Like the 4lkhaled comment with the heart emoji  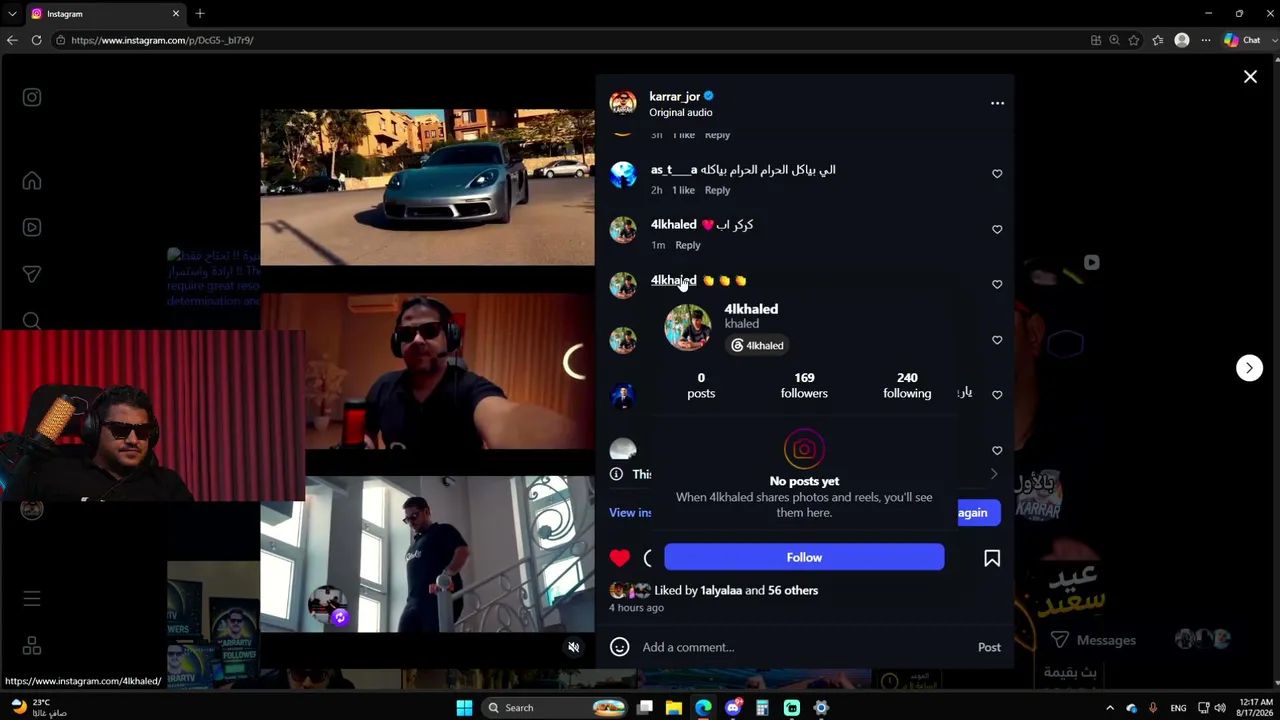pyautogui.click(x=997, y=229)
